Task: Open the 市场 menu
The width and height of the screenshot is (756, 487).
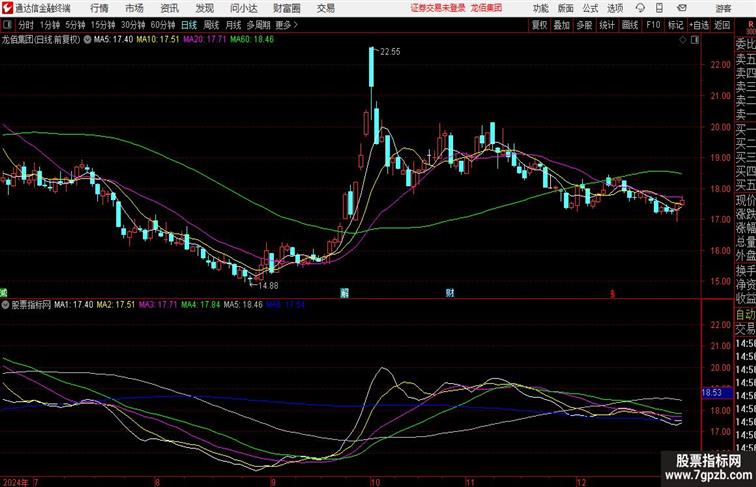Action: pyautogui.click(x=134, y=8)
